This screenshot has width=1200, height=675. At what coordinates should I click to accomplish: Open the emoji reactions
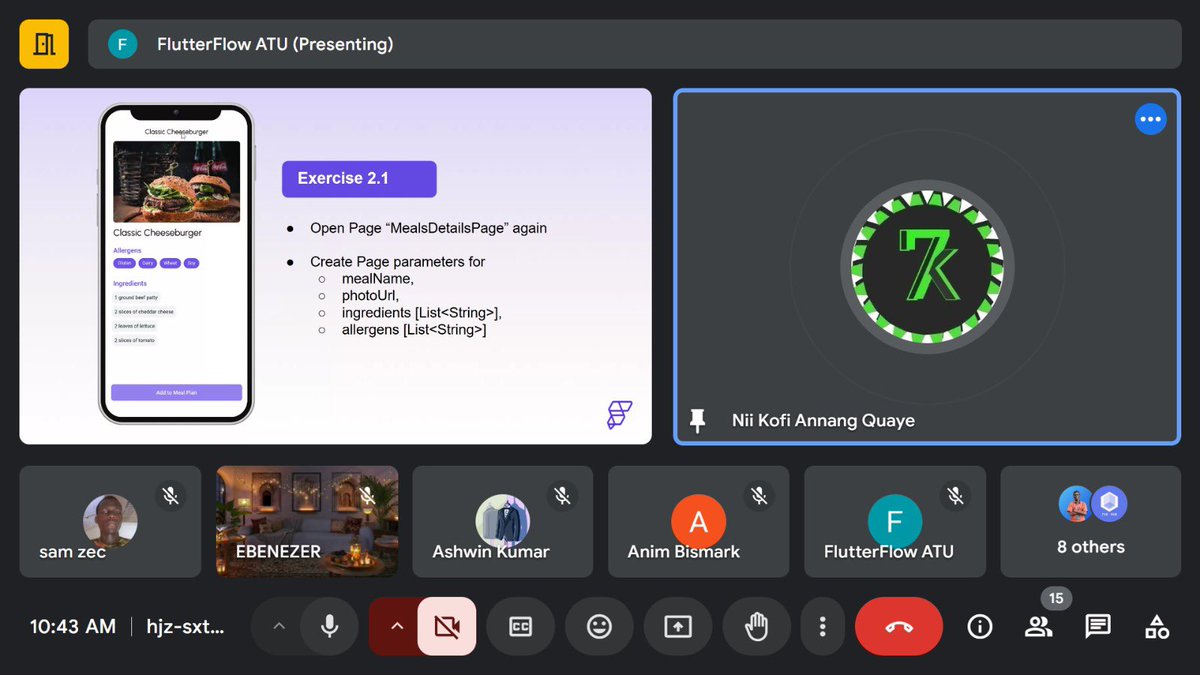[599, 626]
